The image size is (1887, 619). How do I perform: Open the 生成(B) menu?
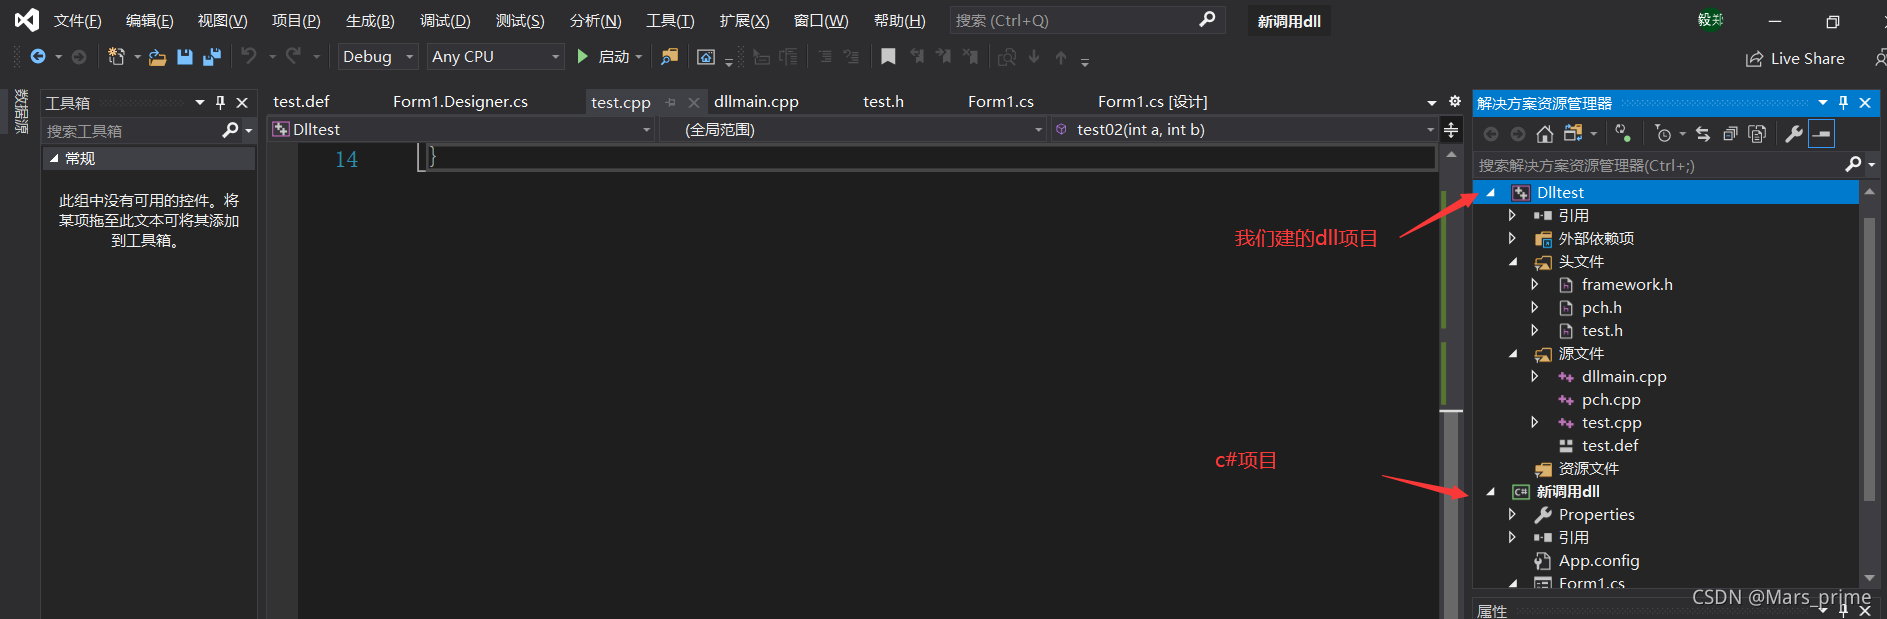tap(370, 21)
